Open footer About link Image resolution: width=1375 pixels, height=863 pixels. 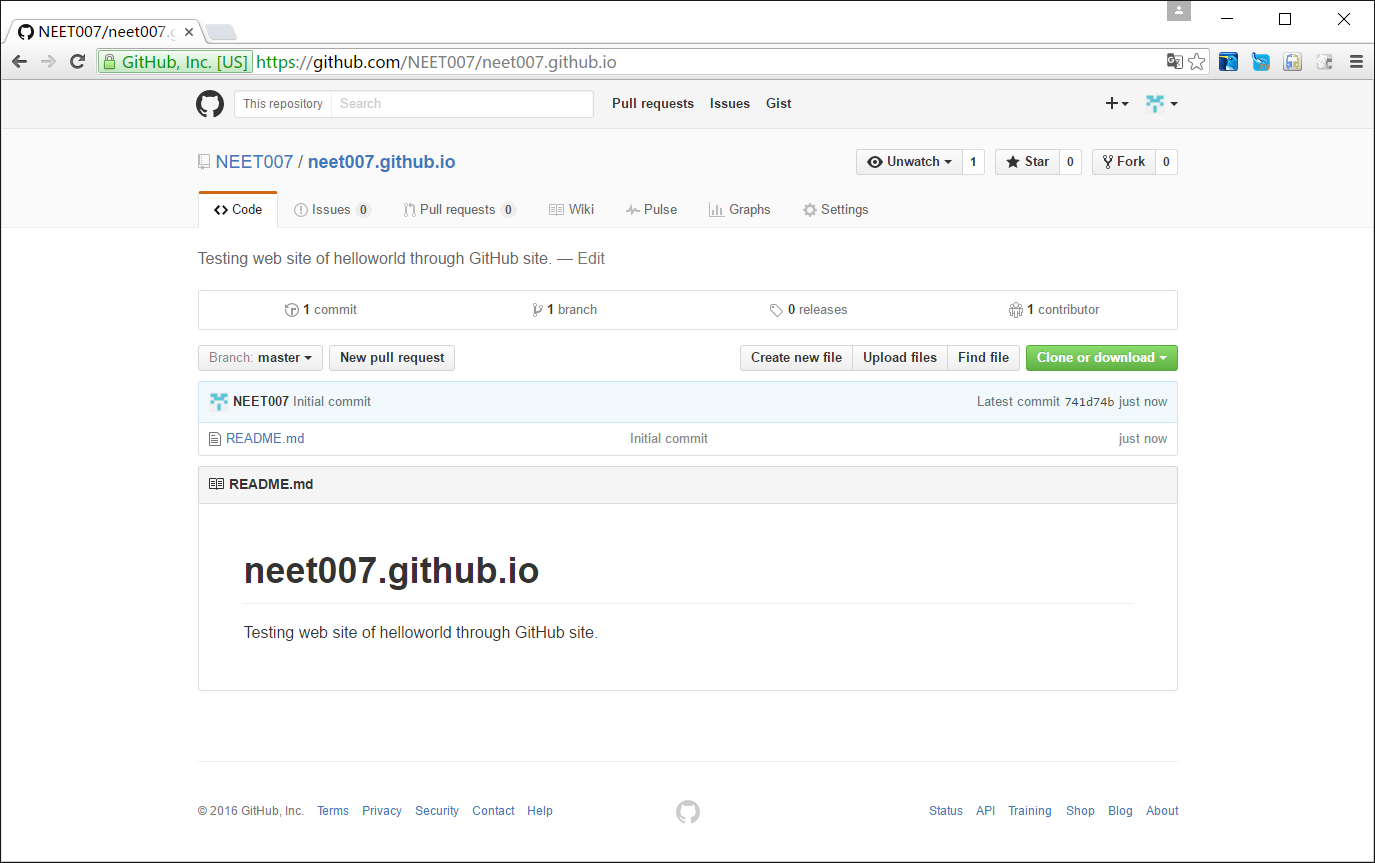tap(1162, 811)
